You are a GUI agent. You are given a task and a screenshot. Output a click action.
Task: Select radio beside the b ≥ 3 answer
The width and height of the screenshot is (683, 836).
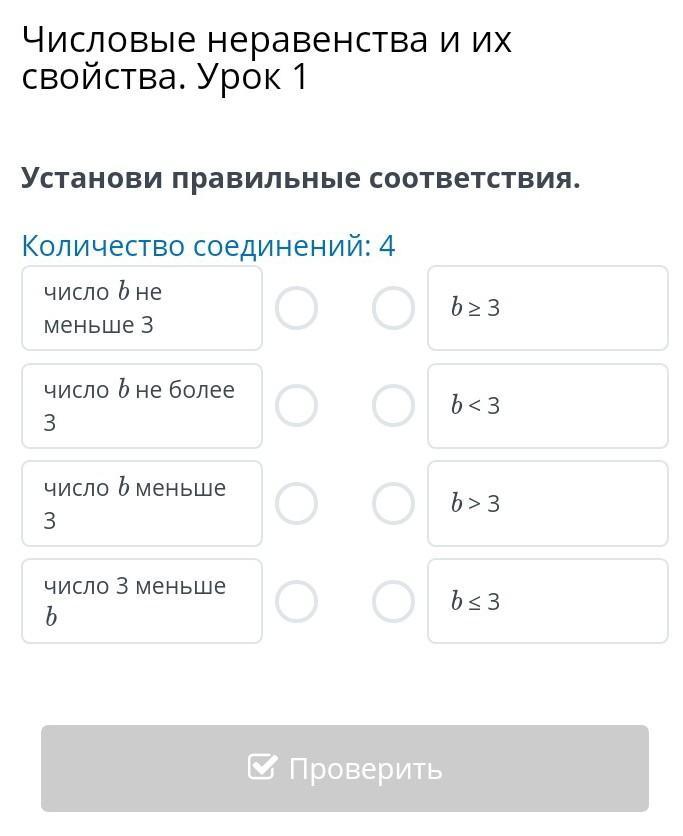coord(393,308)
